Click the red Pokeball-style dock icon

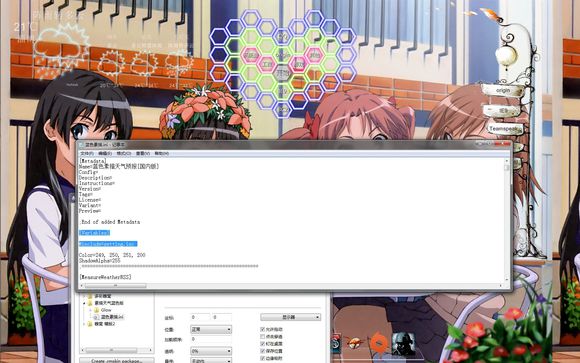336,344
